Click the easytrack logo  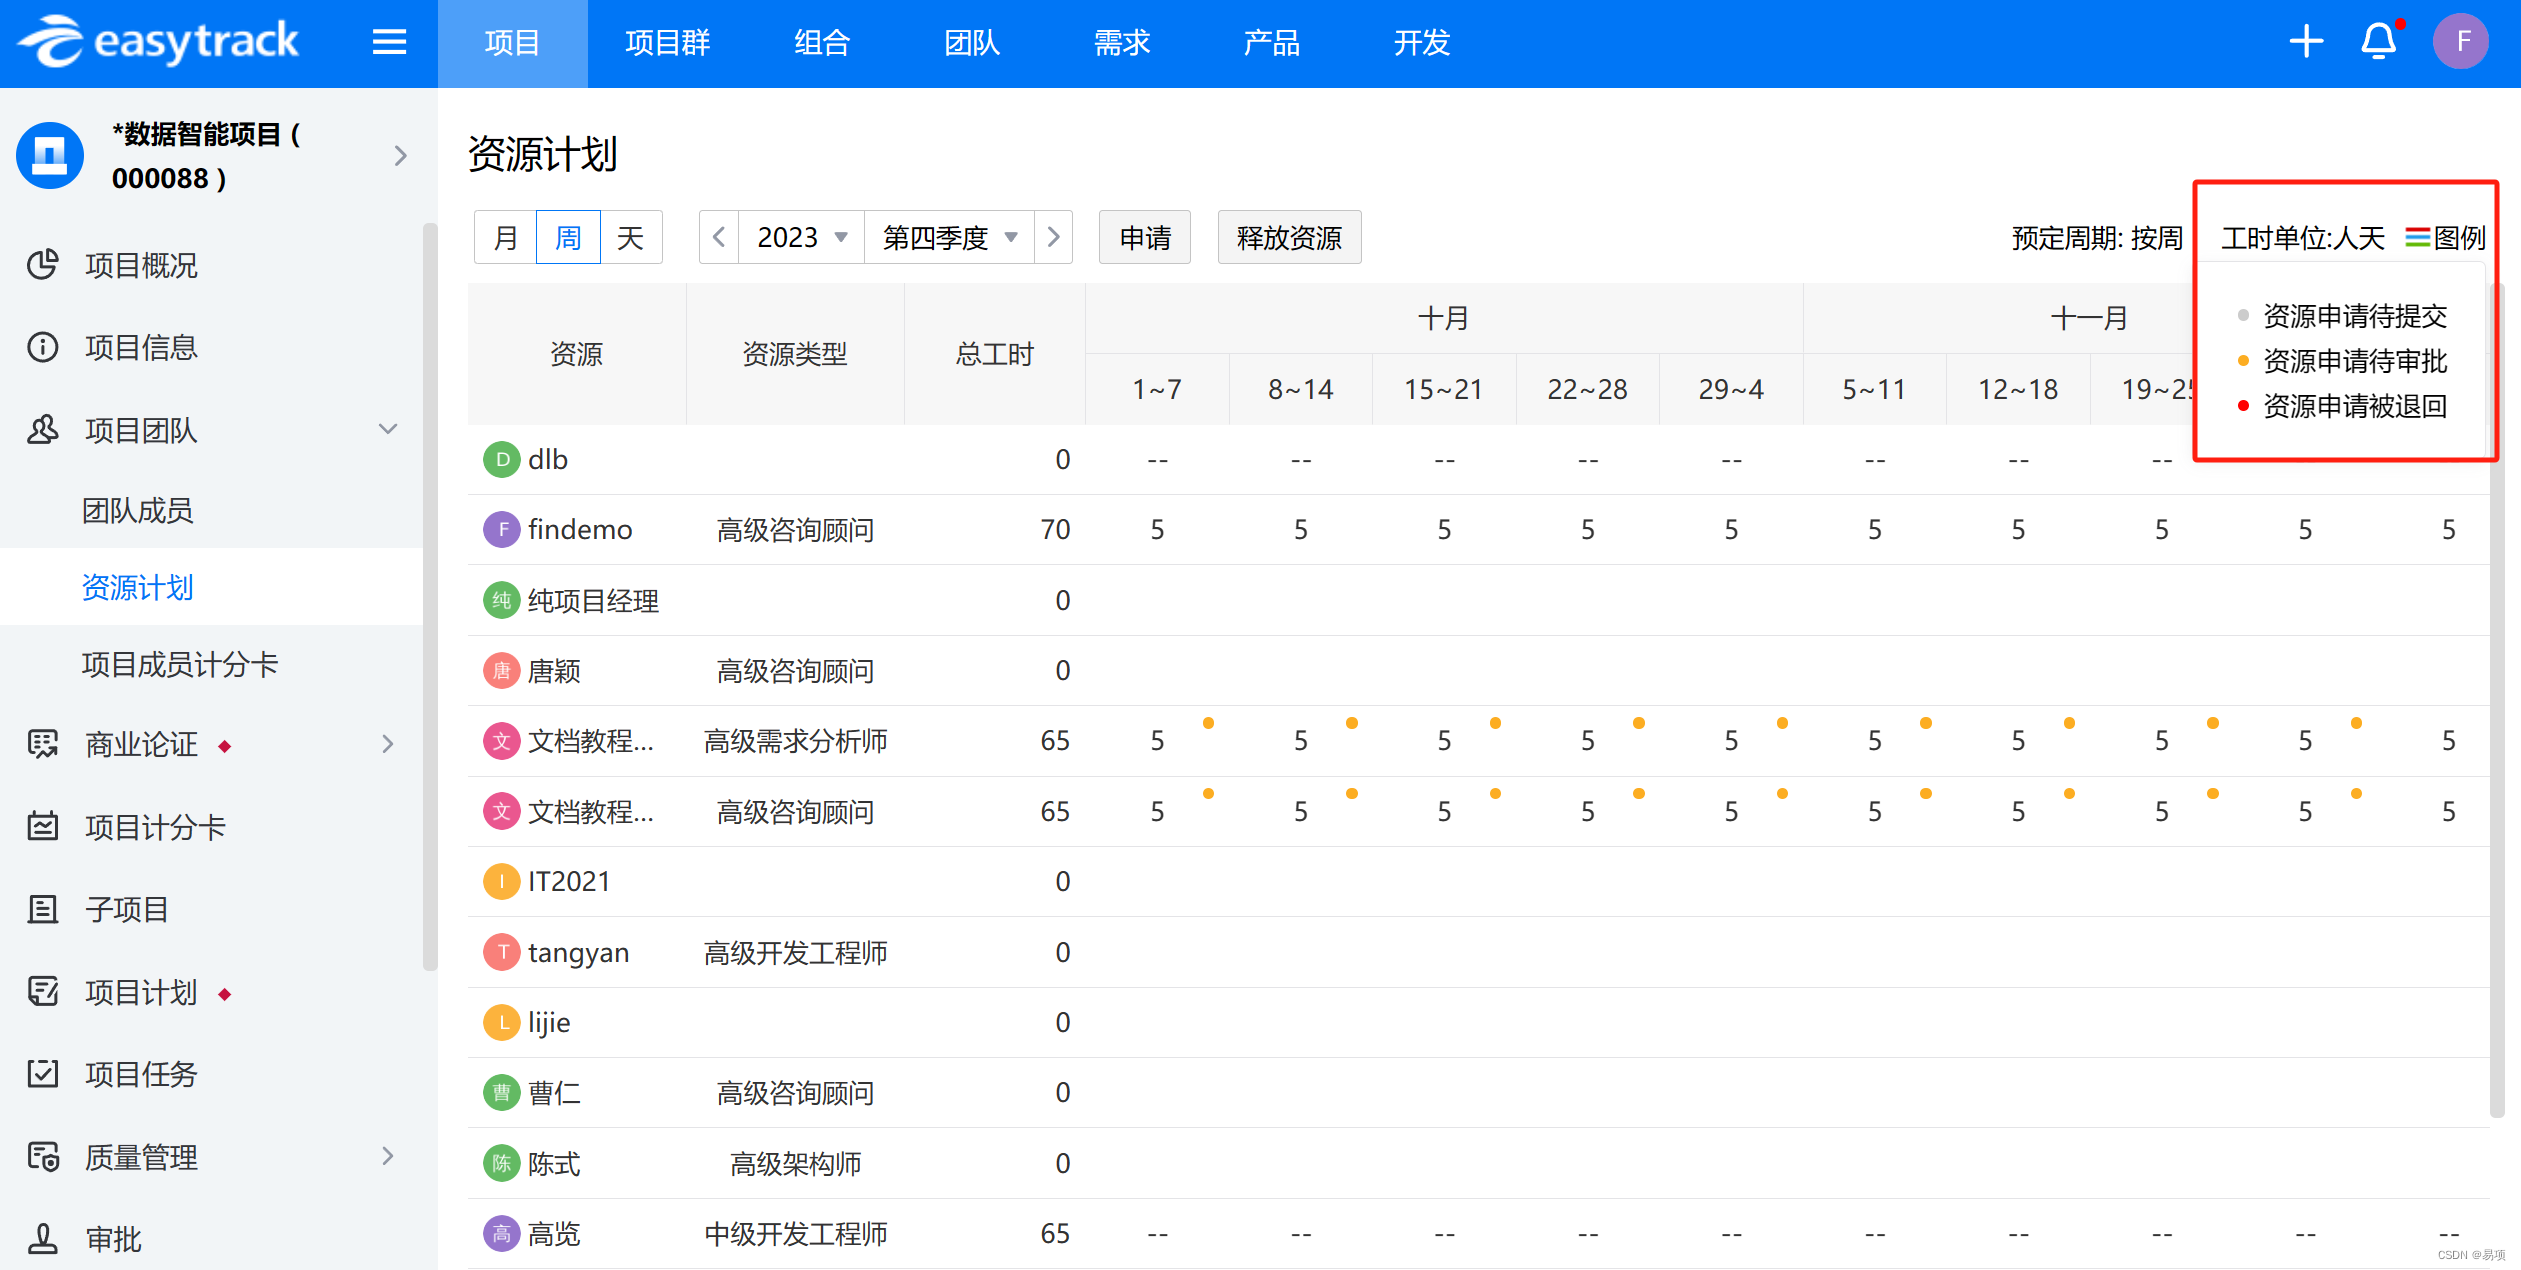pos(158,42)
